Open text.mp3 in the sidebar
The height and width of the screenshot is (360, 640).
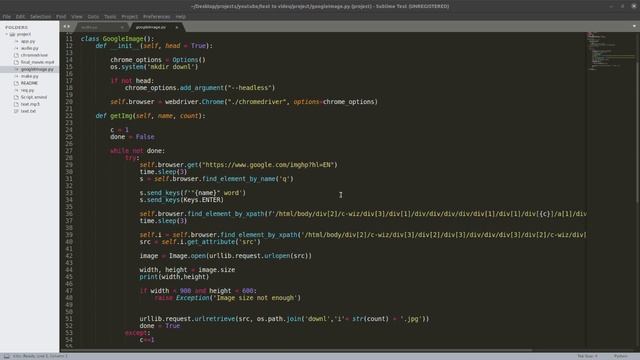click(30, 104)
